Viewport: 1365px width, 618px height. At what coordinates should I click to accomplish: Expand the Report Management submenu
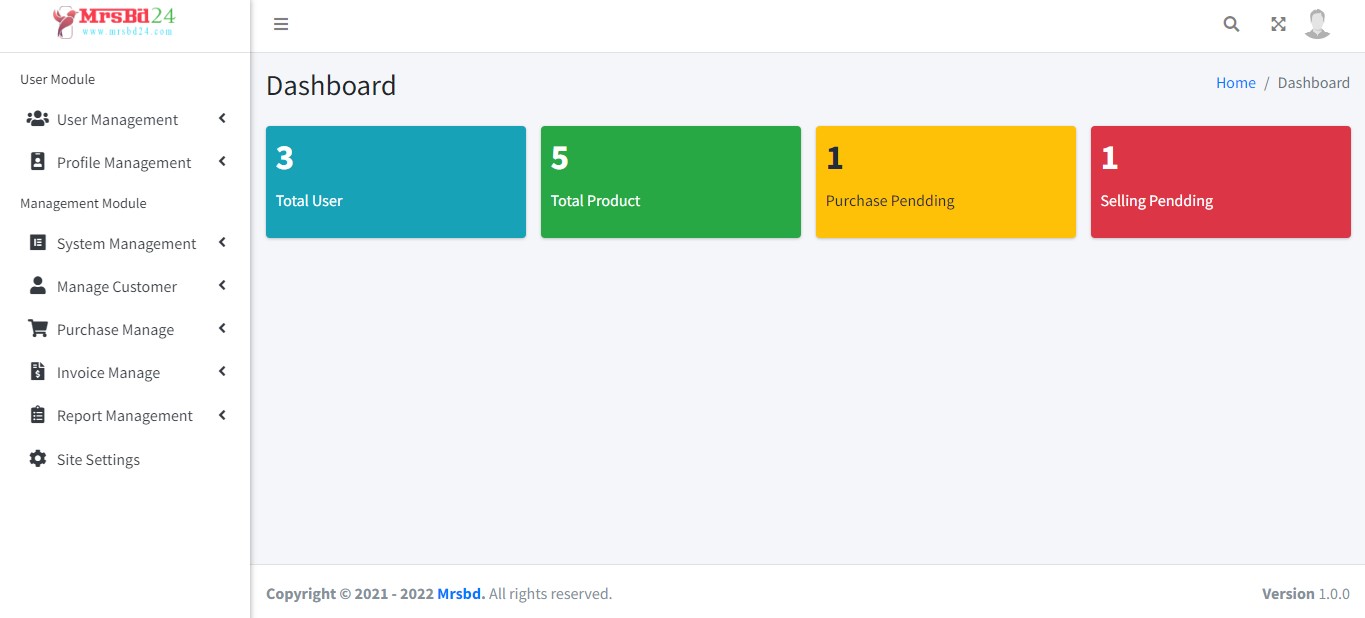221,414
